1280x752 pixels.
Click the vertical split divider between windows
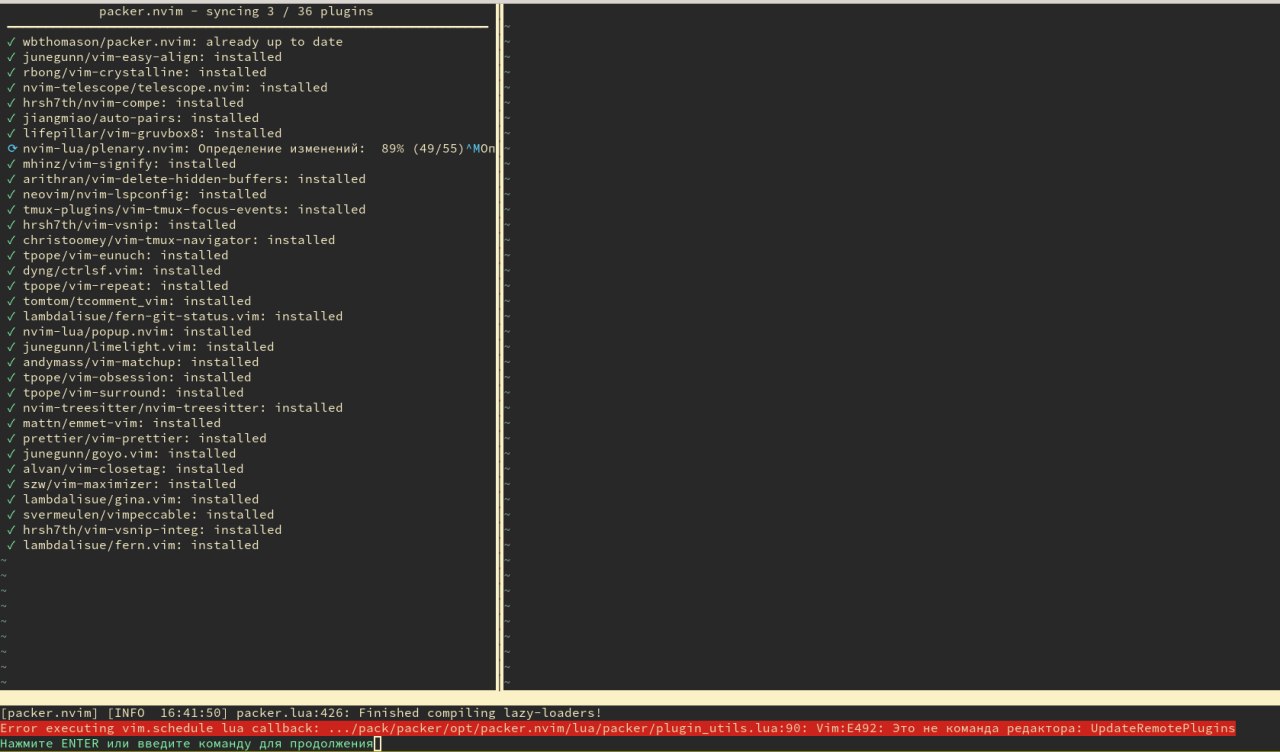500,347
